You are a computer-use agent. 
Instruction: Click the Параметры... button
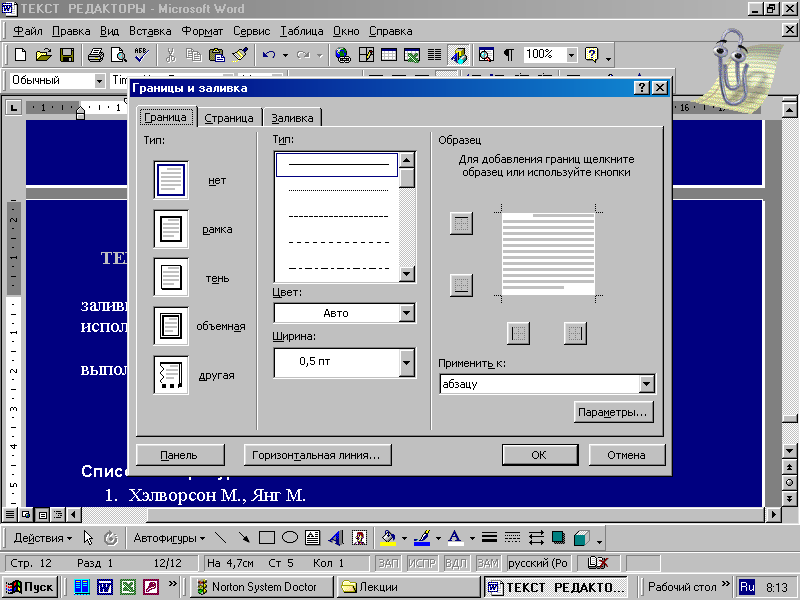pos(613,412)
